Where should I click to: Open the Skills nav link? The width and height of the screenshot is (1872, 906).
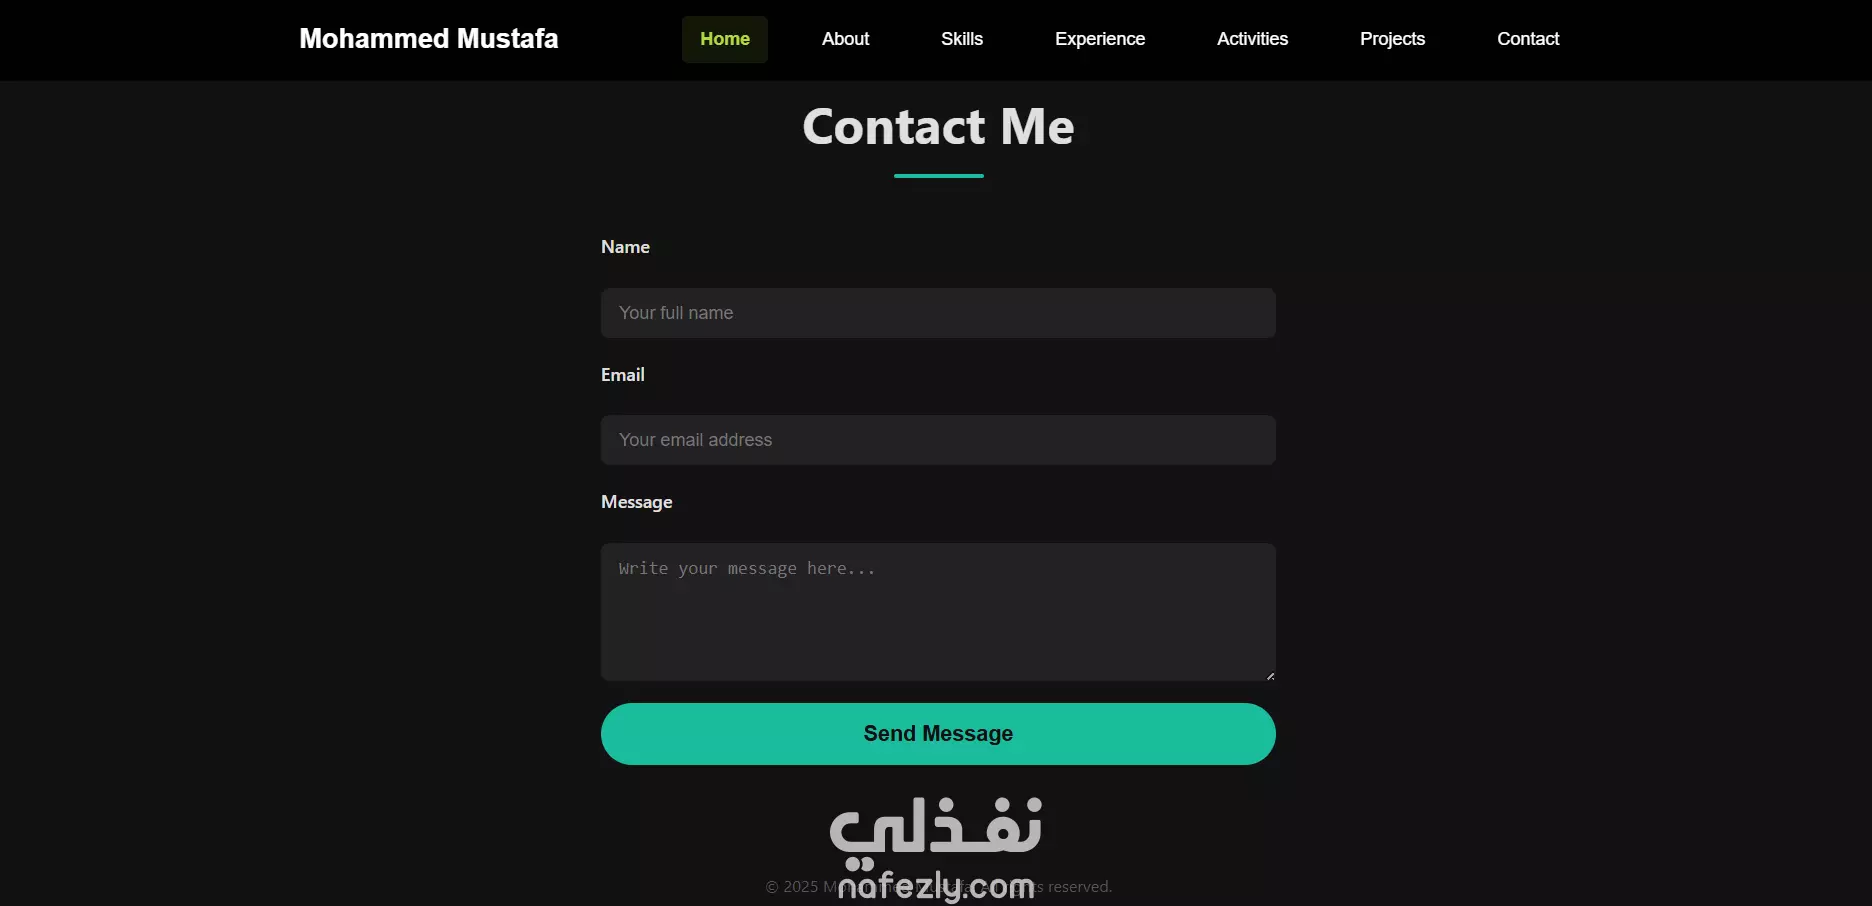point(962,39)
